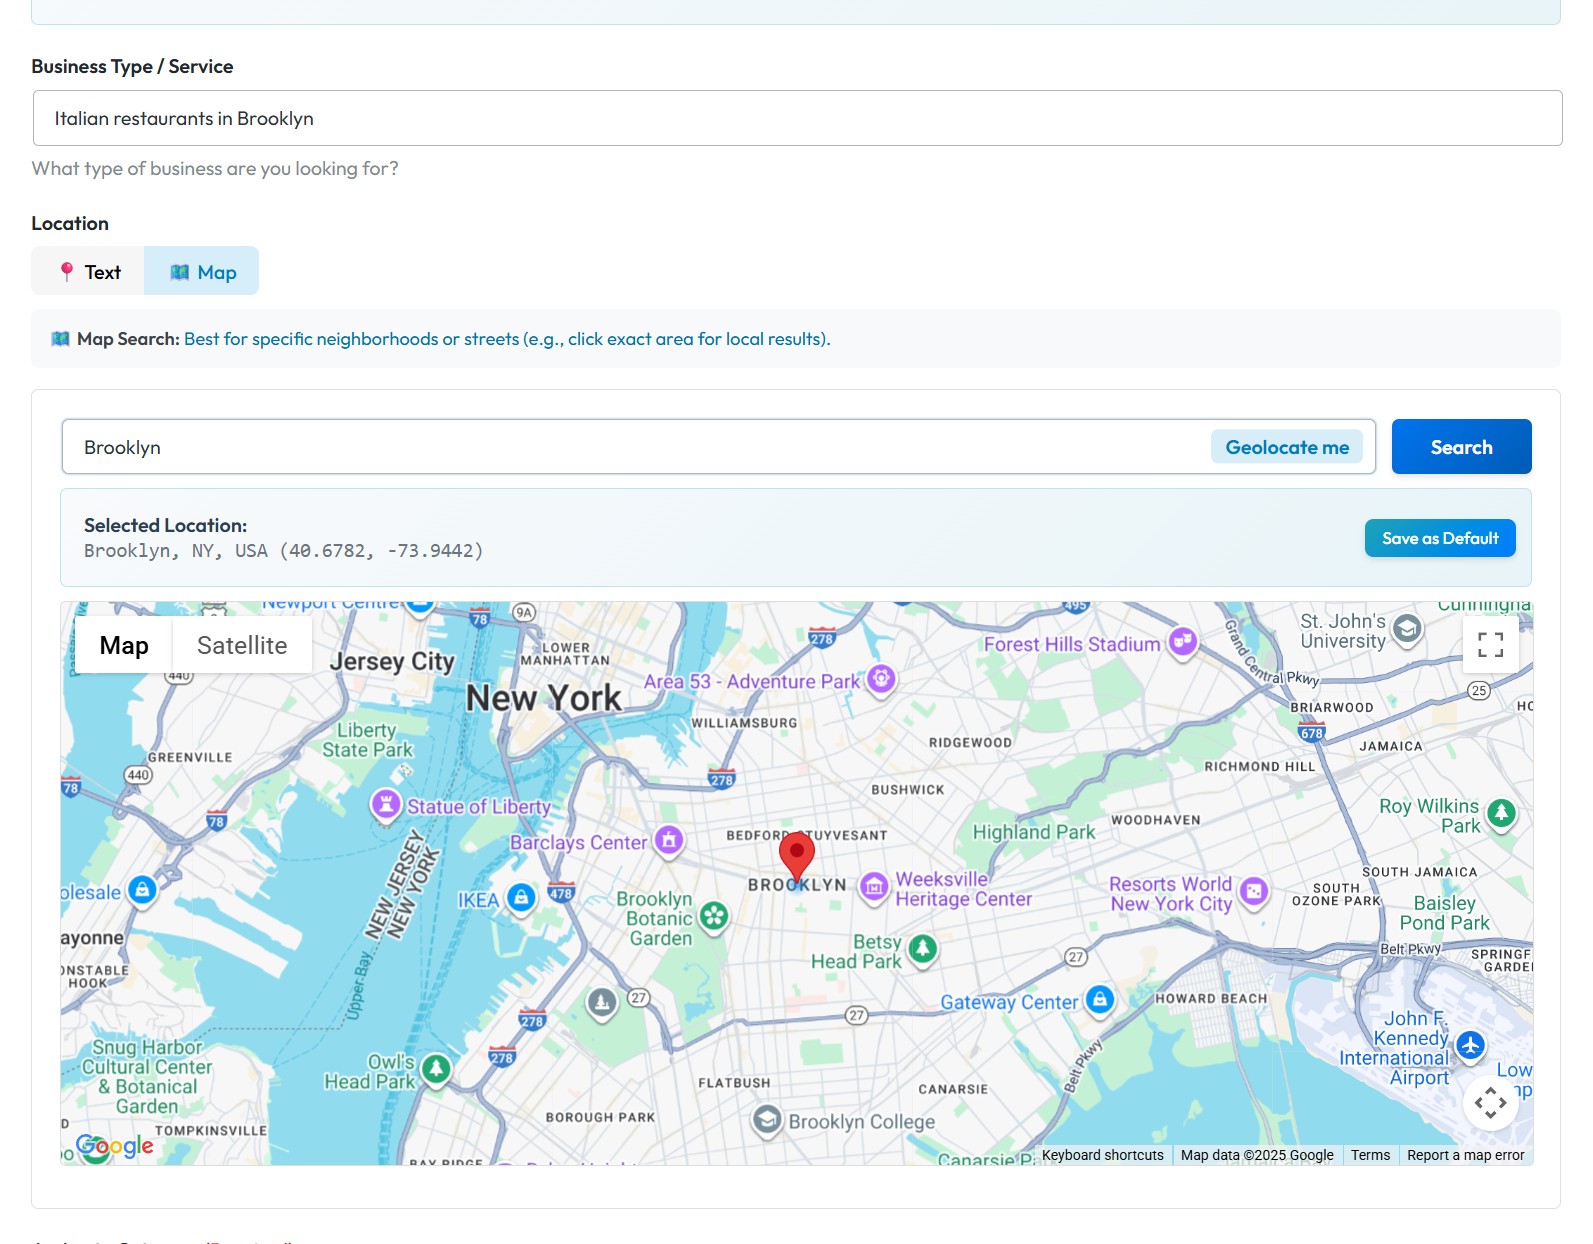
Task: Select the Map view type
Action: click(124, 646)
